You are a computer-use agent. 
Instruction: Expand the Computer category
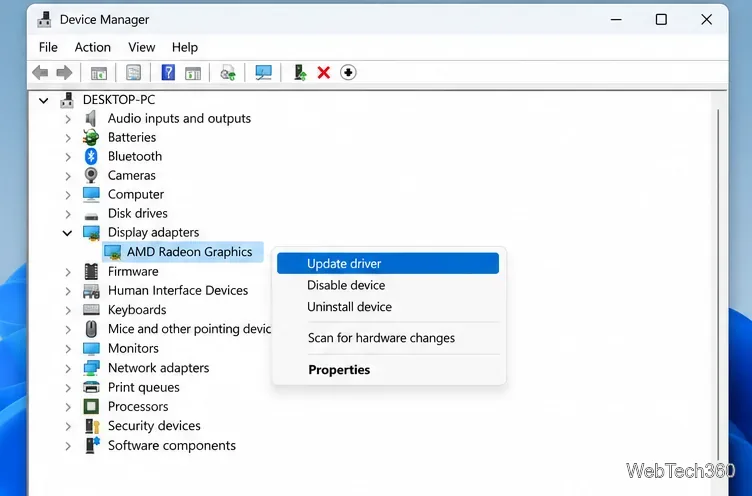68,195
